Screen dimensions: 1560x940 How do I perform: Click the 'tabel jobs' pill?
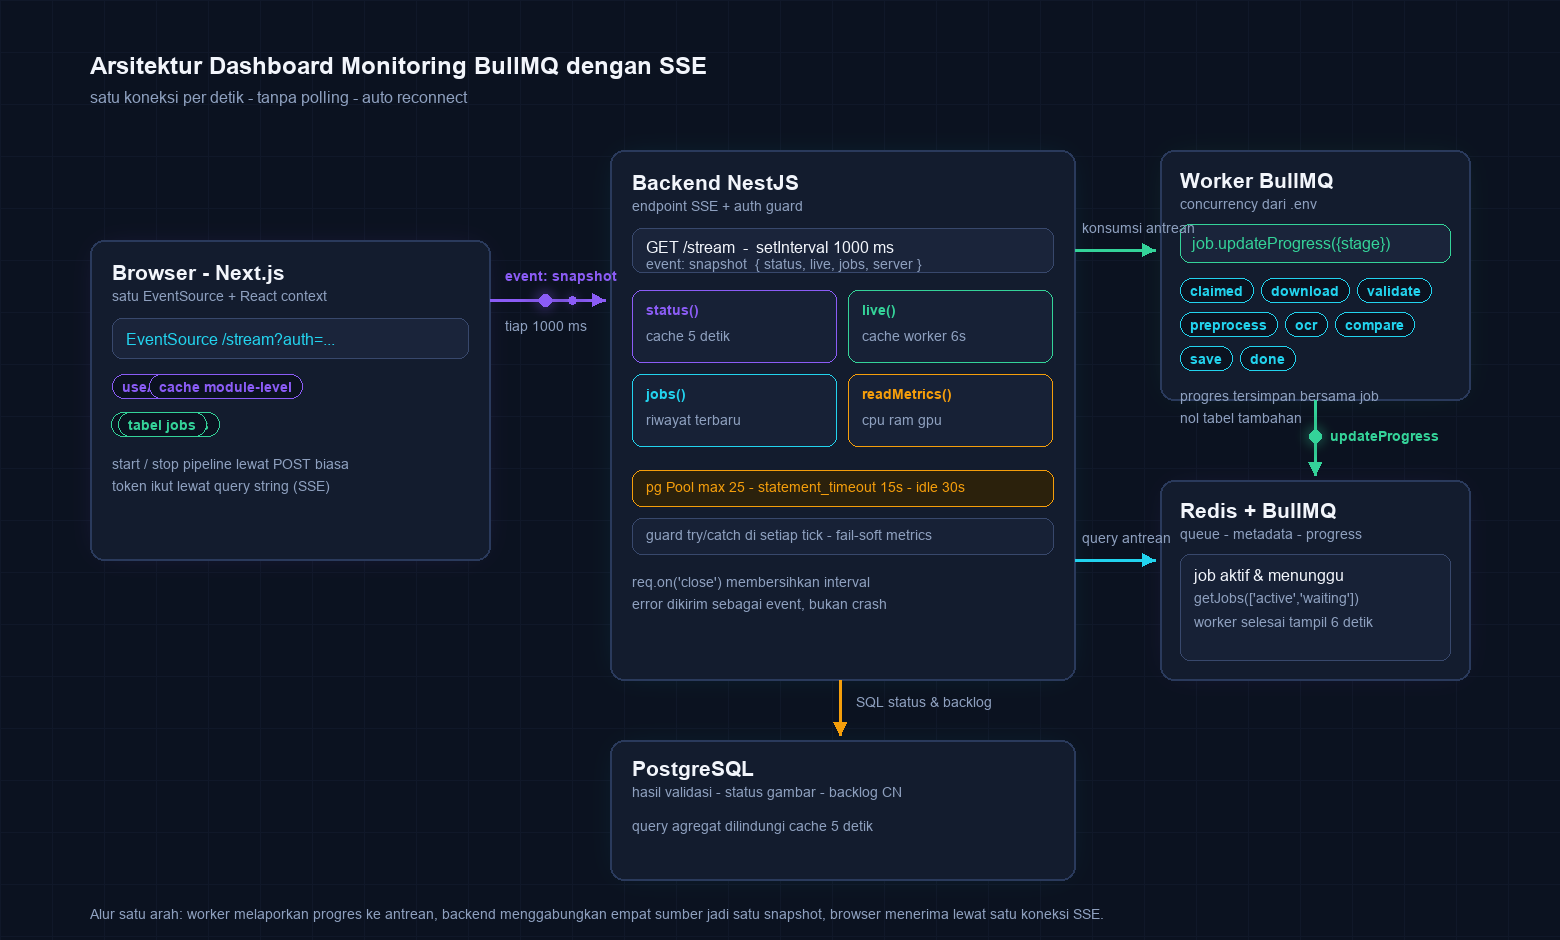coord(162,425)
